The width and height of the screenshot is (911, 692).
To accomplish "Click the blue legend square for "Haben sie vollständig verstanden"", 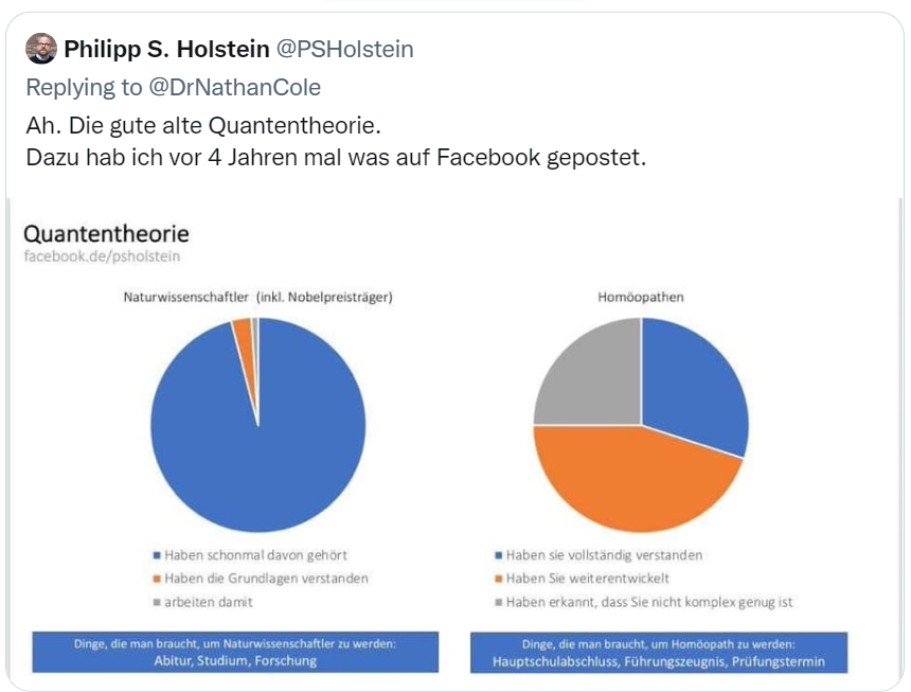I will coord(498,555).
